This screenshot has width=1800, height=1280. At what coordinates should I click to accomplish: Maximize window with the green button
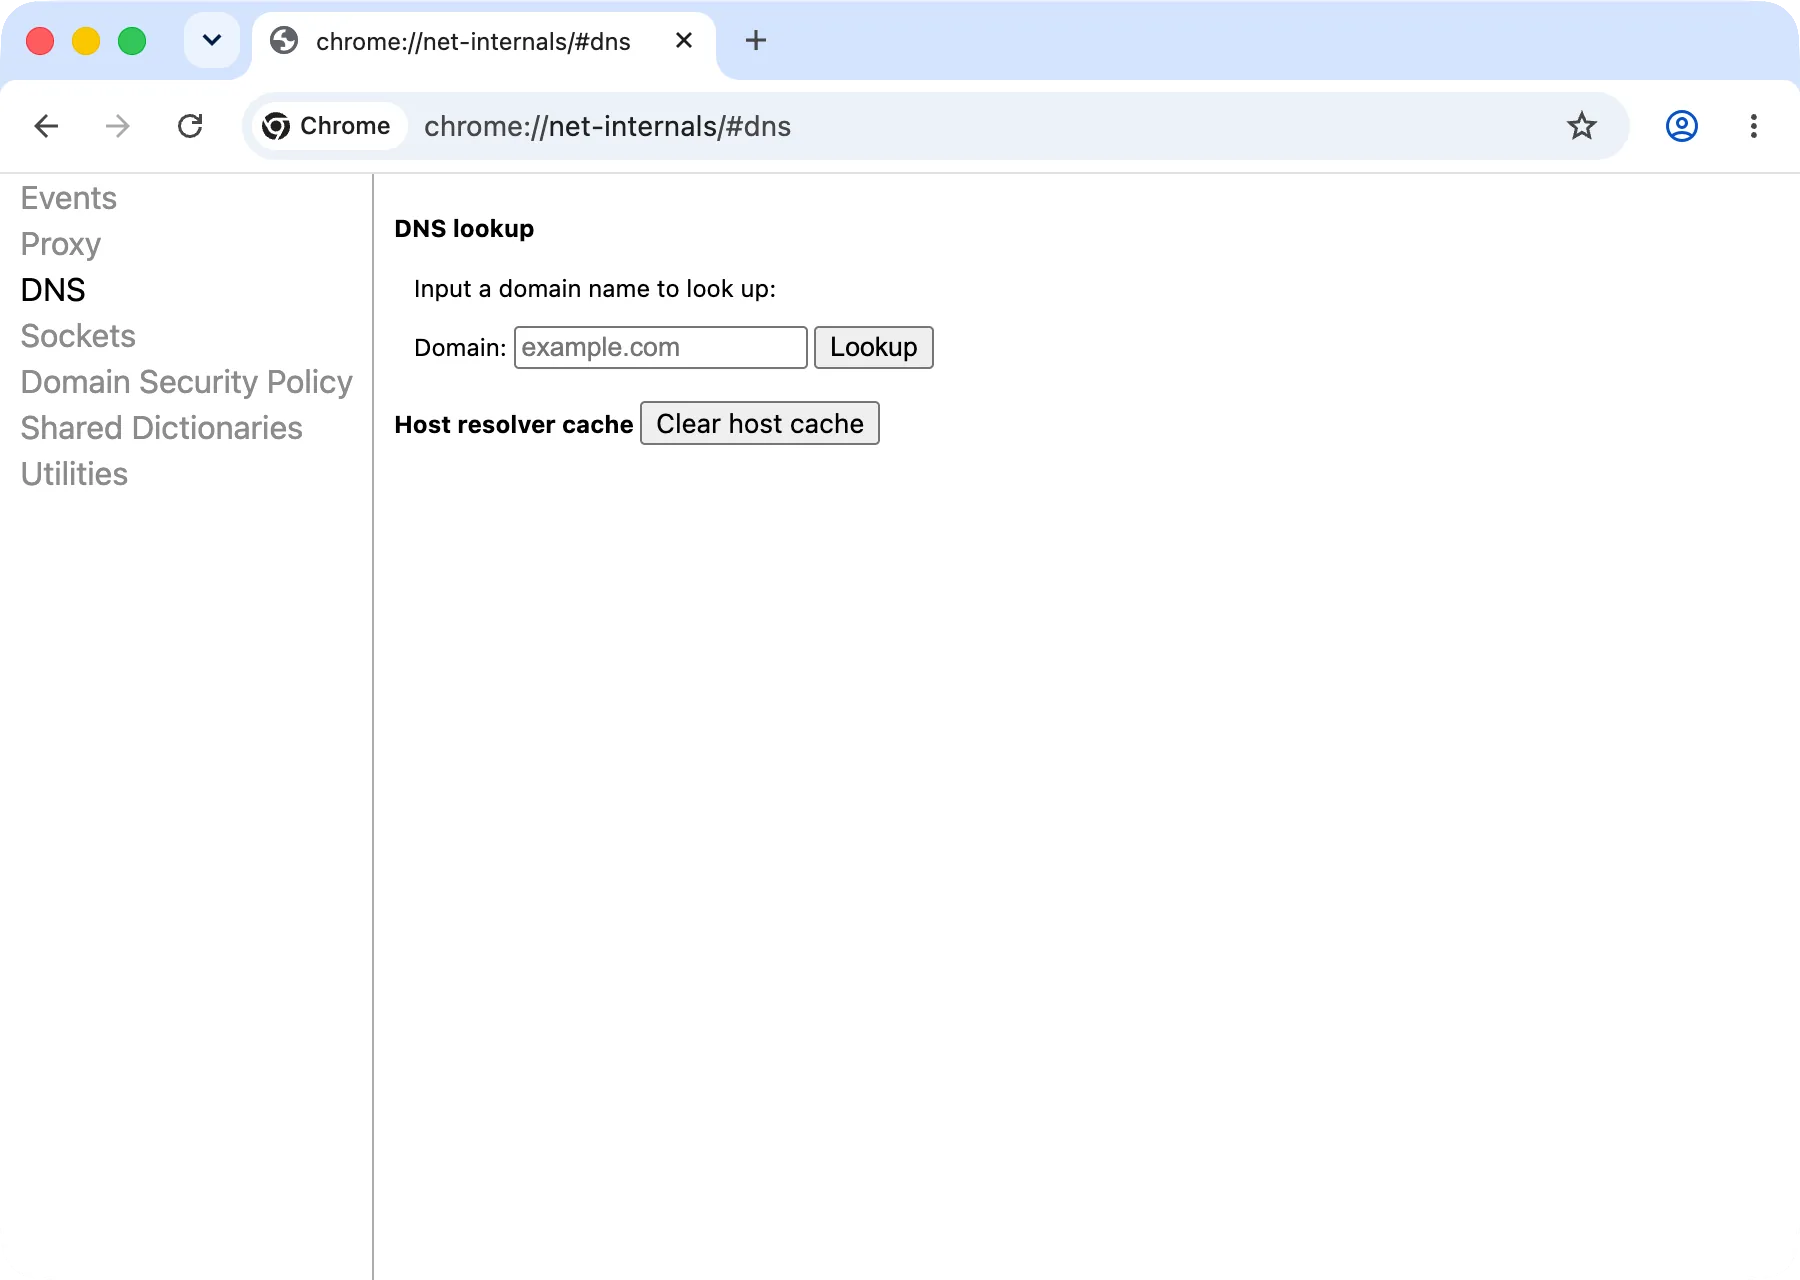132,41
